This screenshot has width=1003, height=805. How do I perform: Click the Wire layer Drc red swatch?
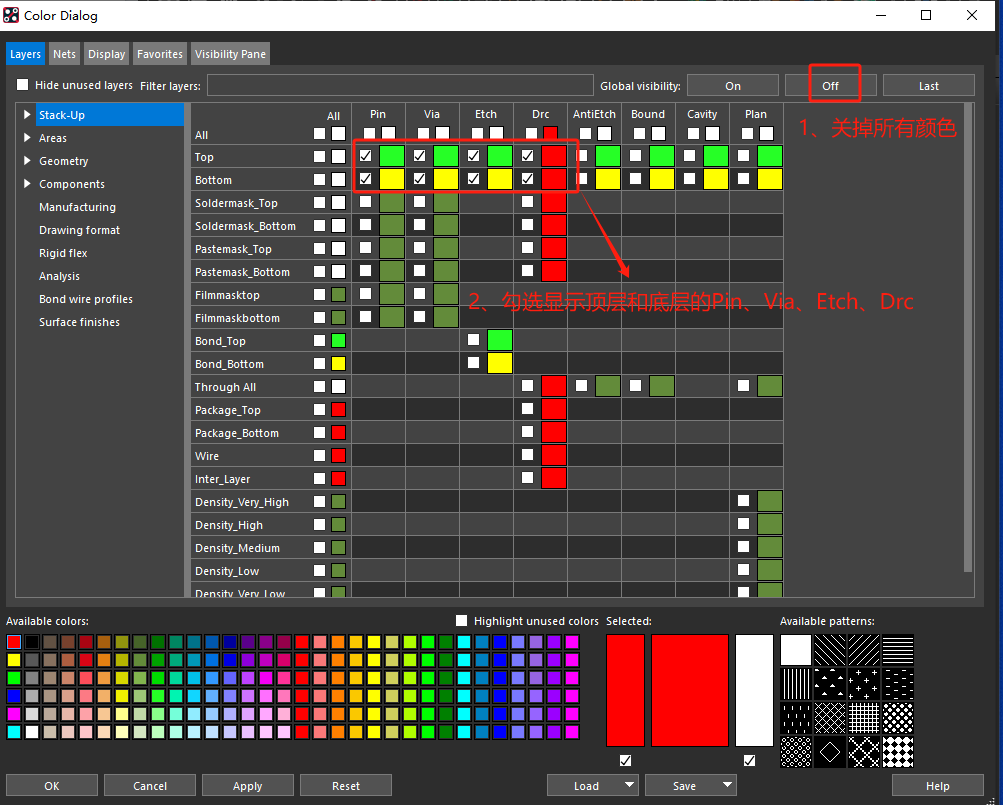pos(554,455)
